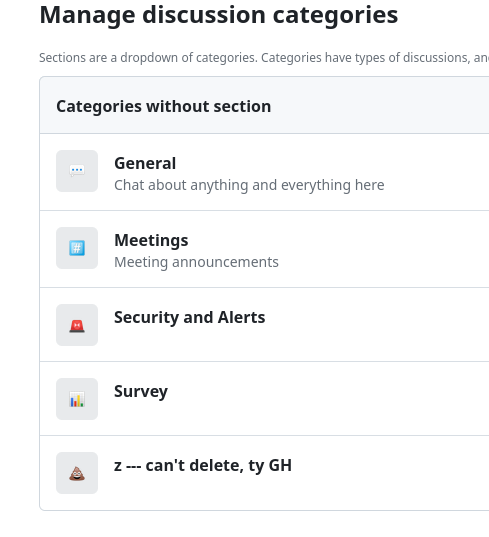The image size is (489, 537).
Task: Click blank space right of the General title
Action: tap(332, 163)
